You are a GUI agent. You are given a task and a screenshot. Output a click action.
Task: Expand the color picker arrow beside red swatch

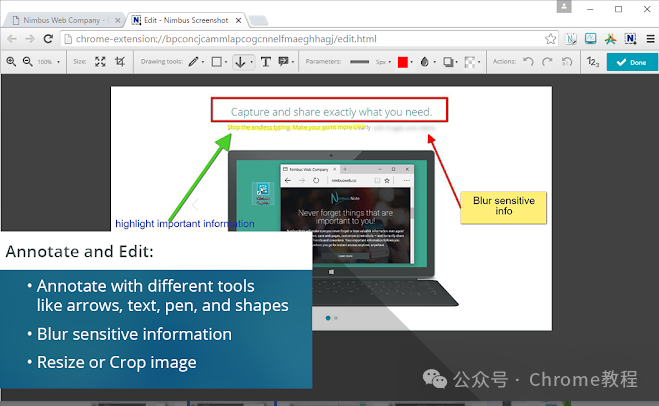point(411,62)
